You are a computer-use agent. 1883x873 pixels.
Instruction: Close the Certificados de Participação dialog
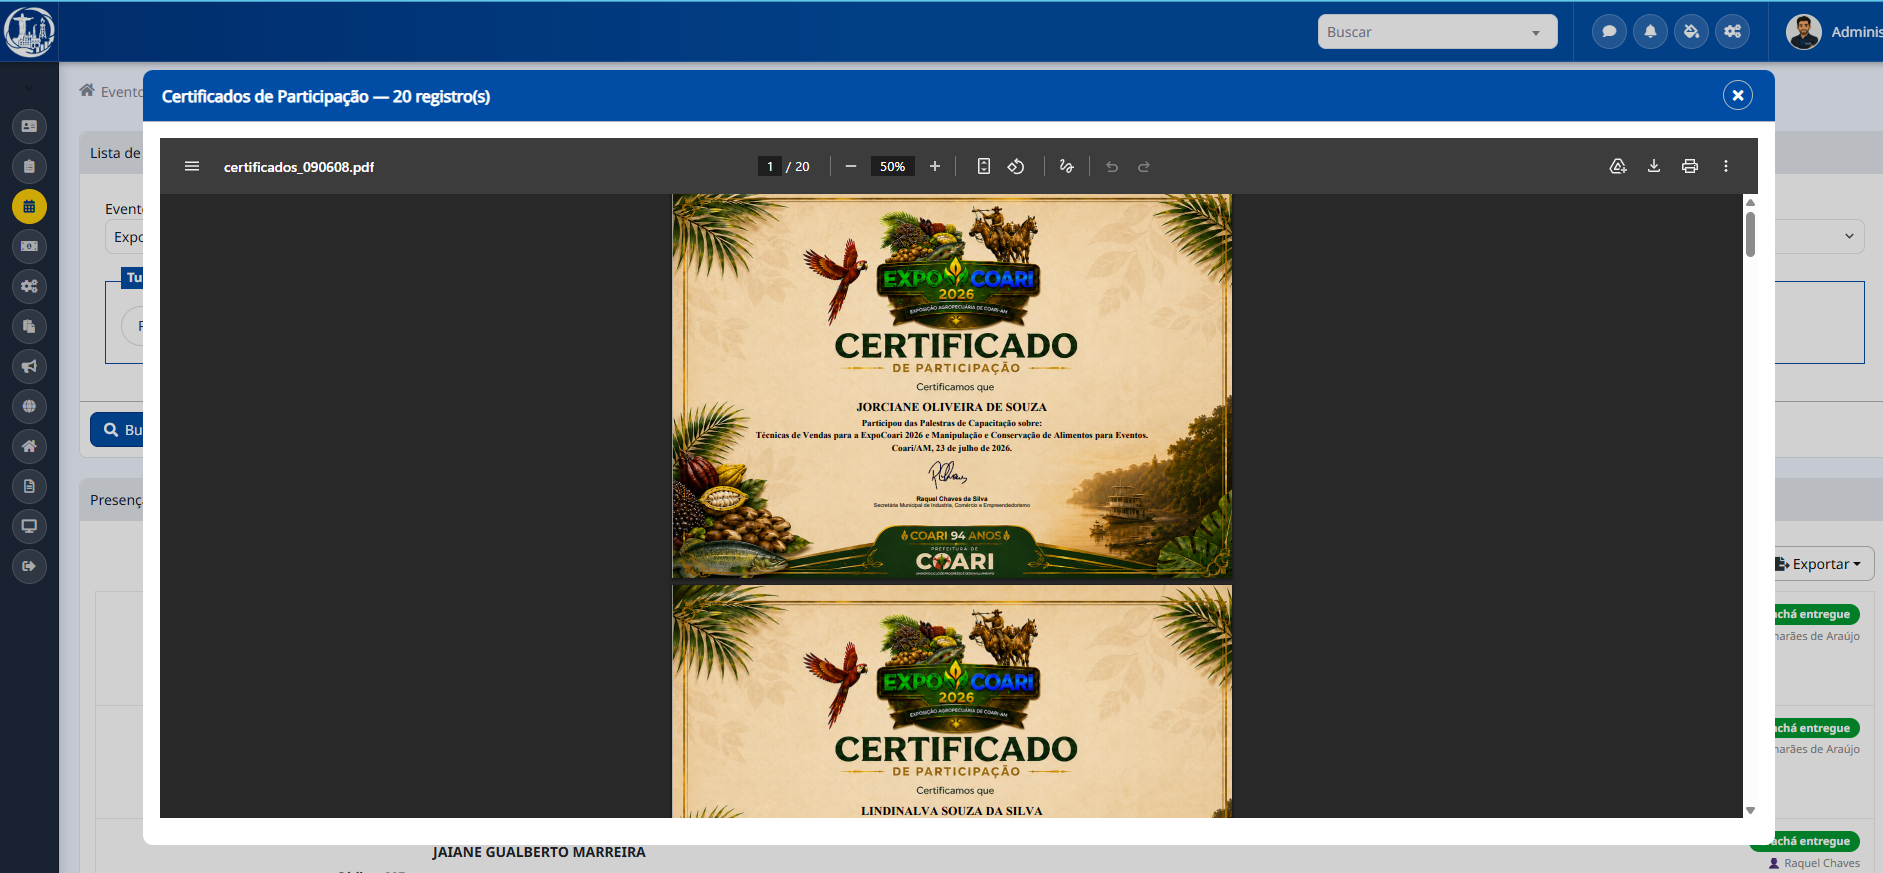[1738, 95]
